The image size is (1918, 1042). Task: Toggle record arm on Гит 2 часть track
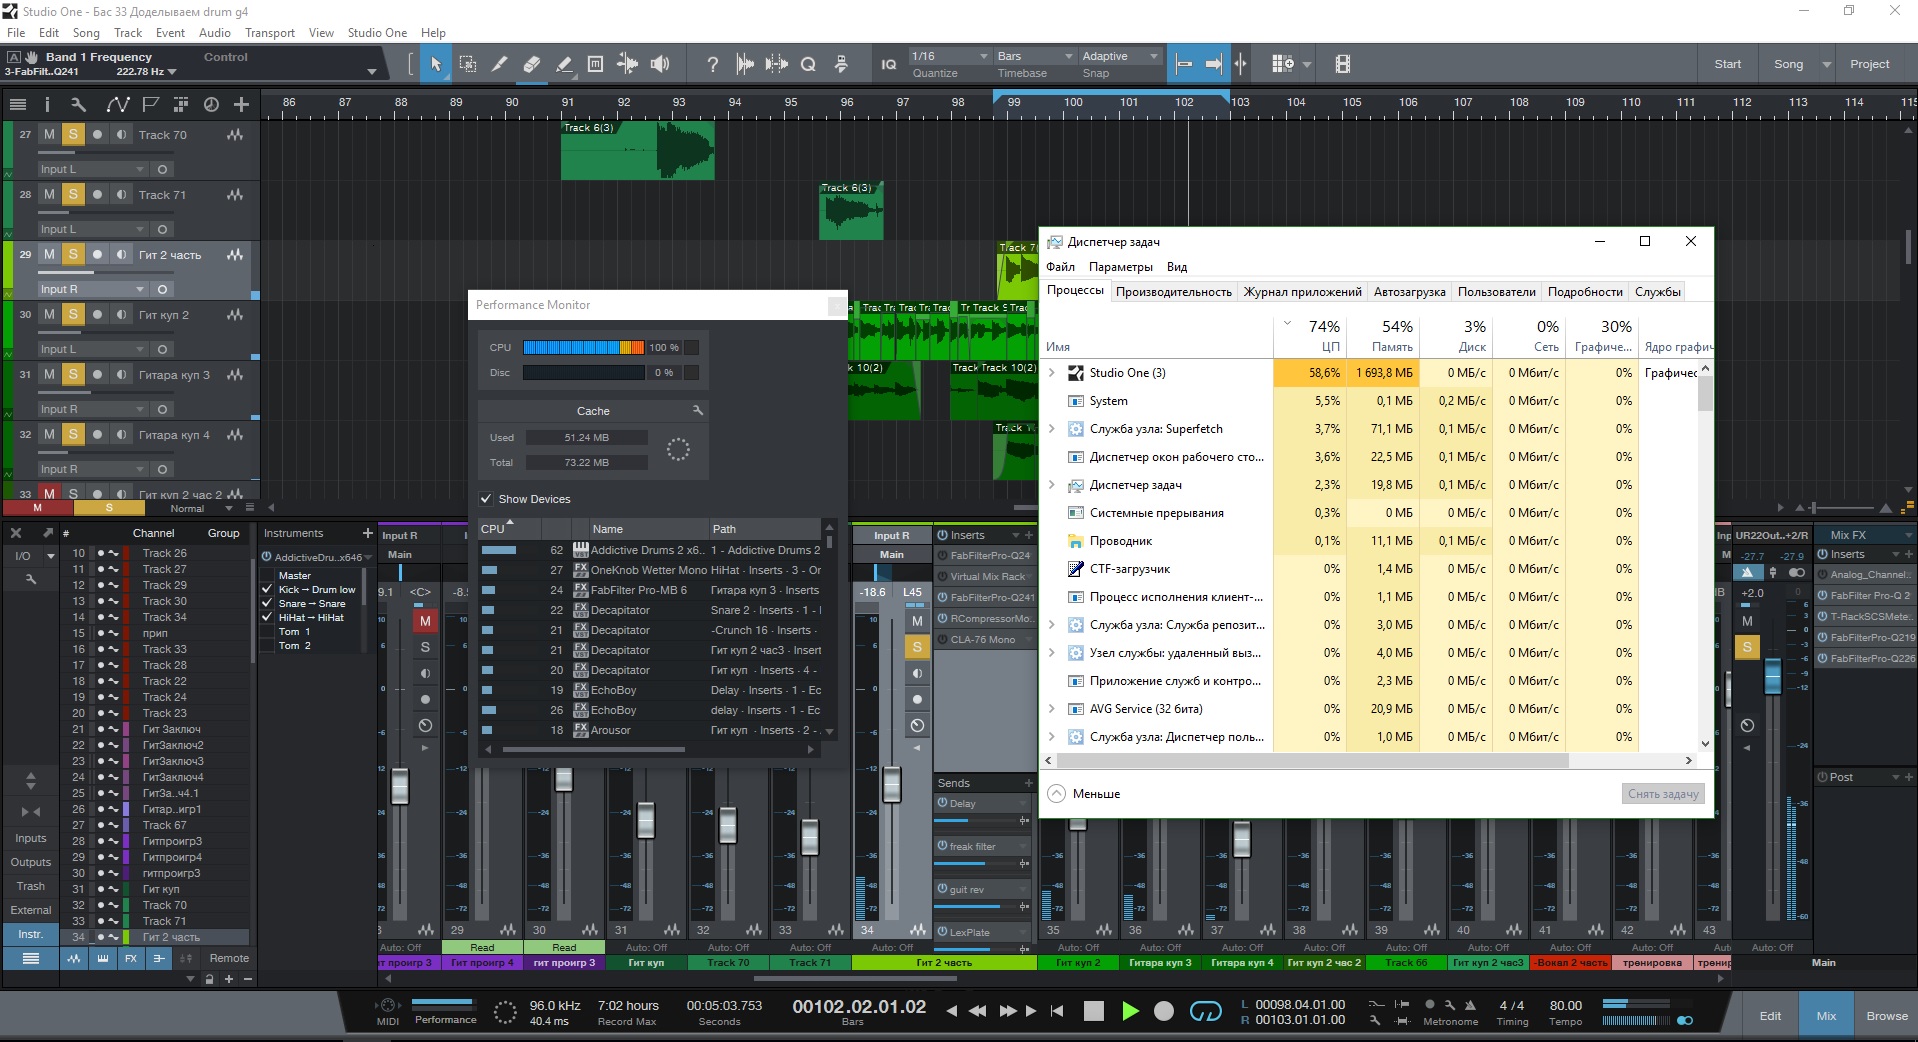point(97,254)
